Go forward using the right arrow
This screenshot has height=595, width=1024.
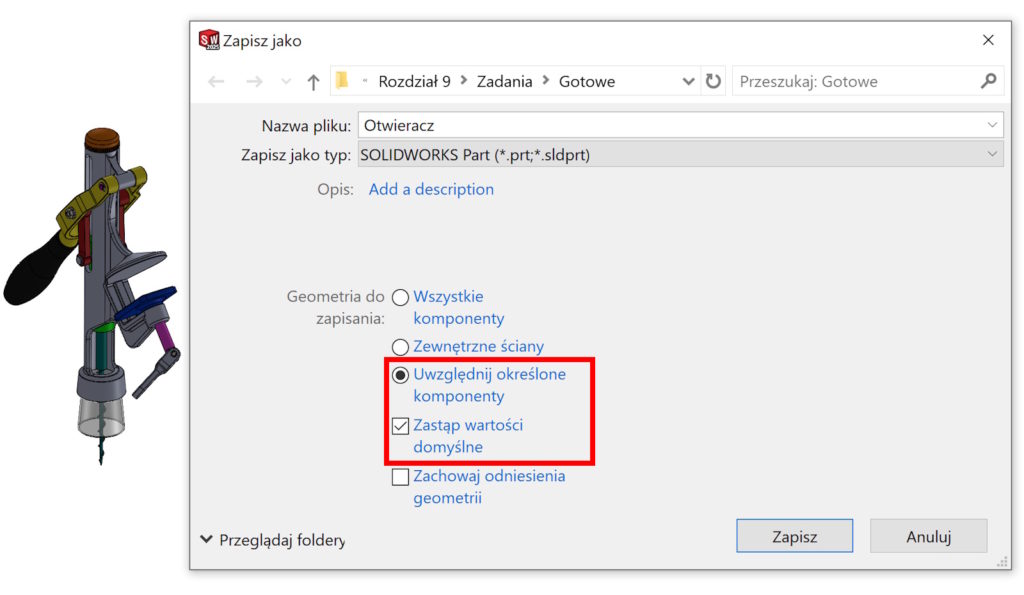(254, 82)
